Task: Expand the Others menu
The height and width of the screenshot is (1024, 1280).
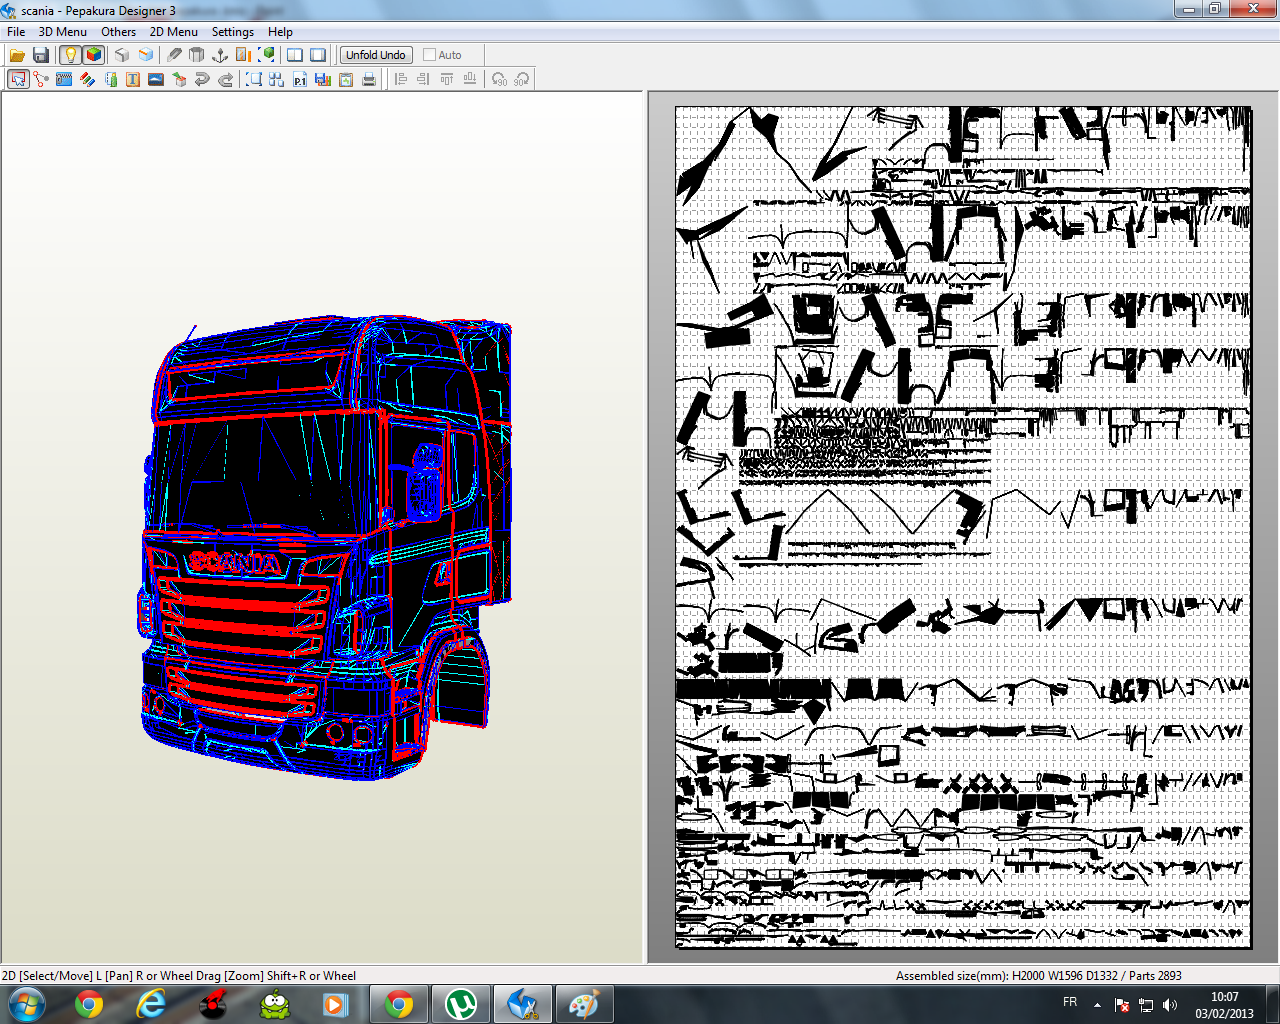Action: click(118, 32)
